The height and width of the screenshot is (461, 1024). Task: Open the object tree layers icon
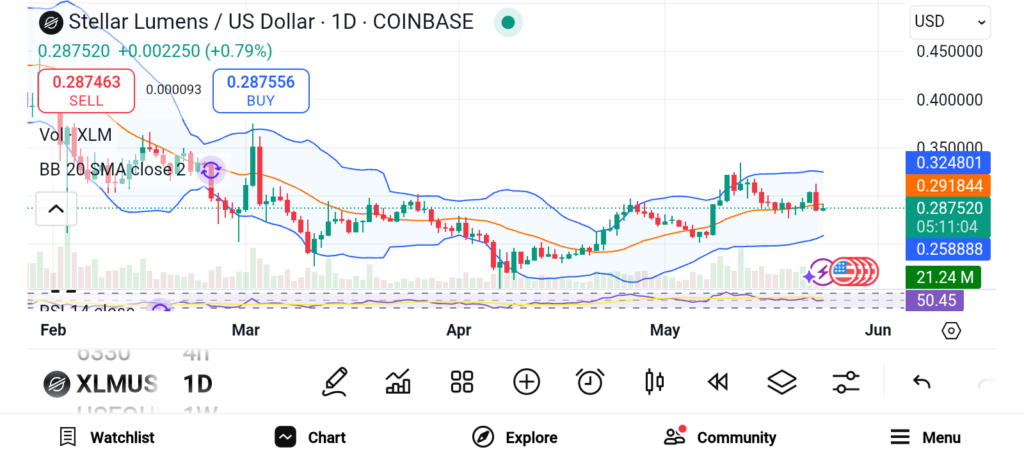(x=782, y=382)
